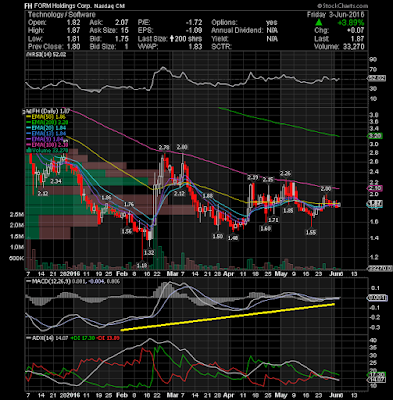
Task: Click the Friday 3-Jun-2016 date
Action: point(335,15)
